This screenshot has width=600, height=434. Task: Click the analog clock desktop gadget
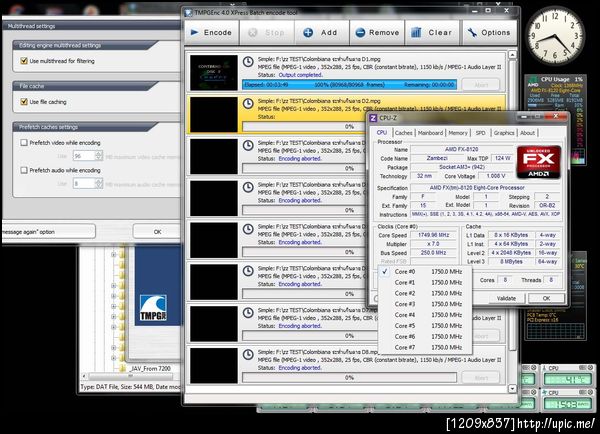pyautogui.click(x=555, y=36)
